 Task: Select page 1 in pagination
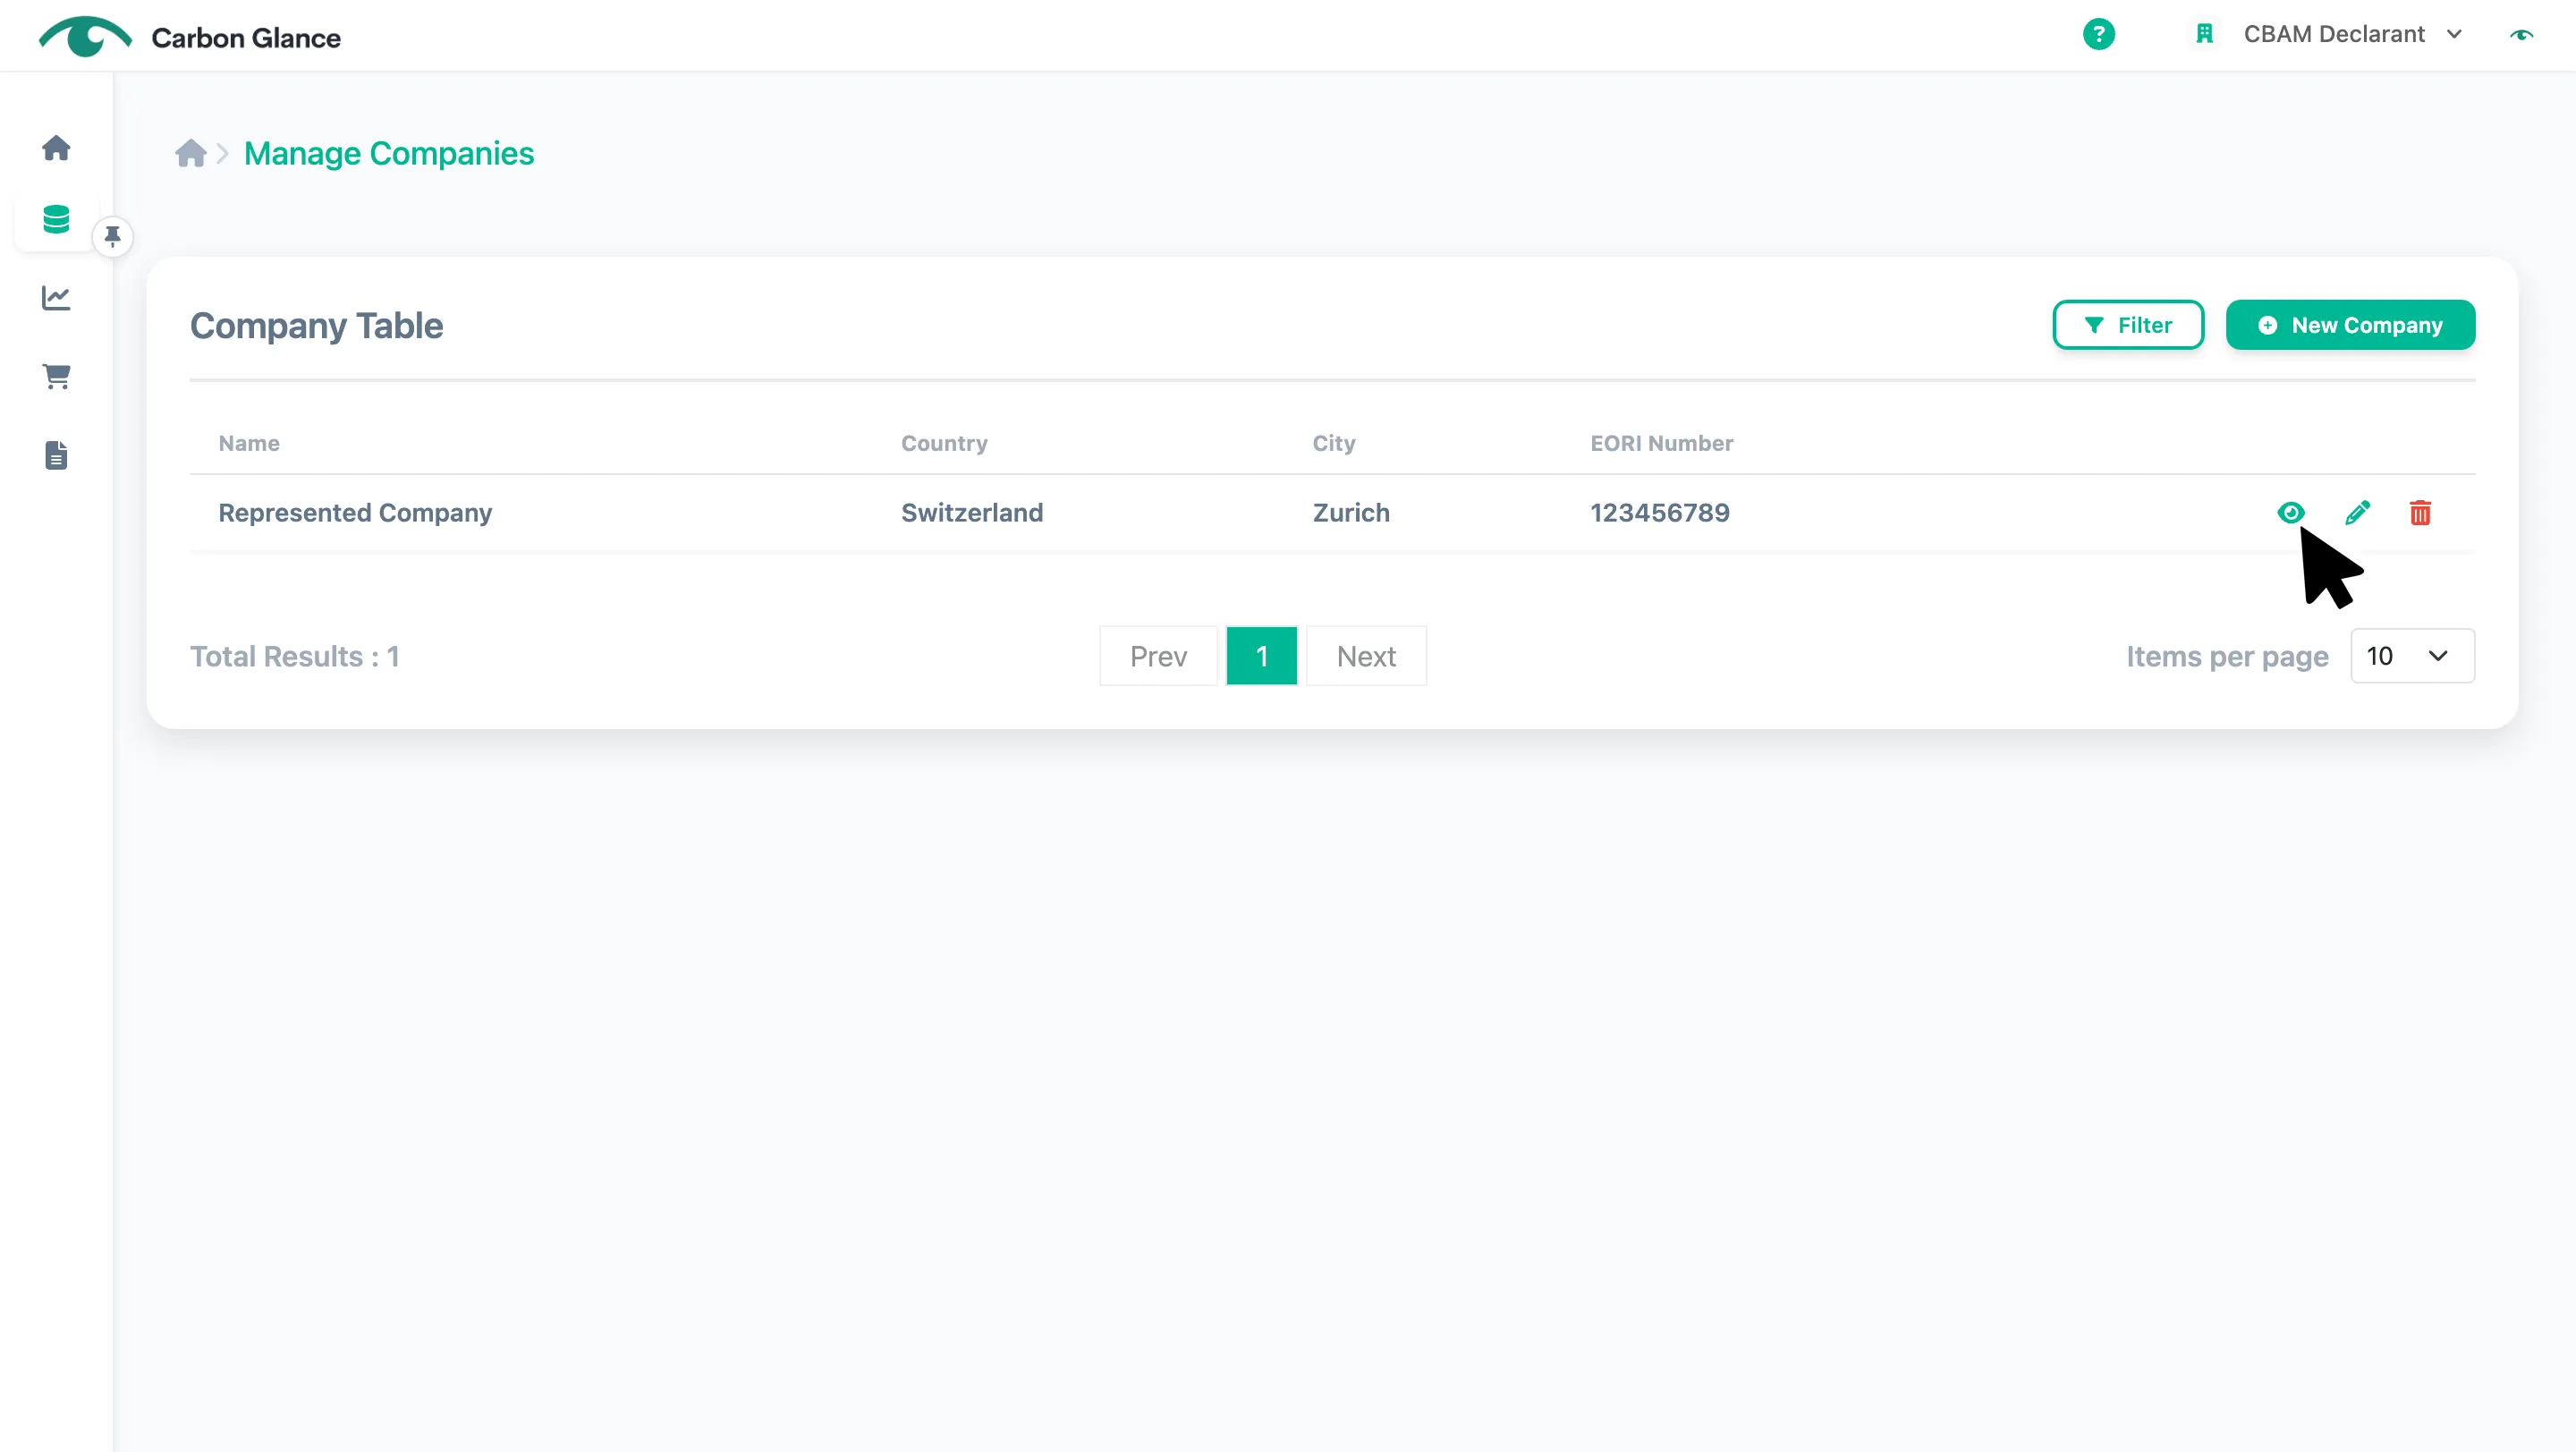(1261, 656)
